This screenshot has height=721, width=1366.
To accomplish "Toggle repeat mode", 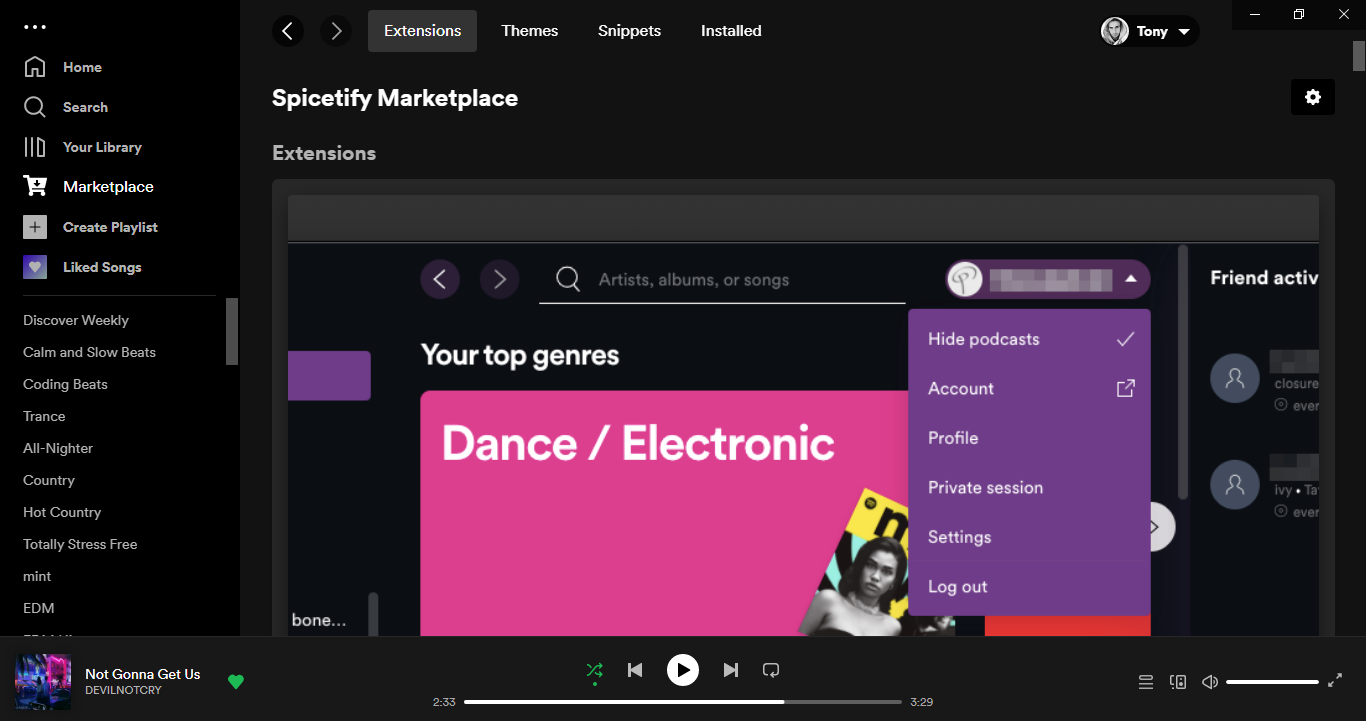I will click(771, 670).
